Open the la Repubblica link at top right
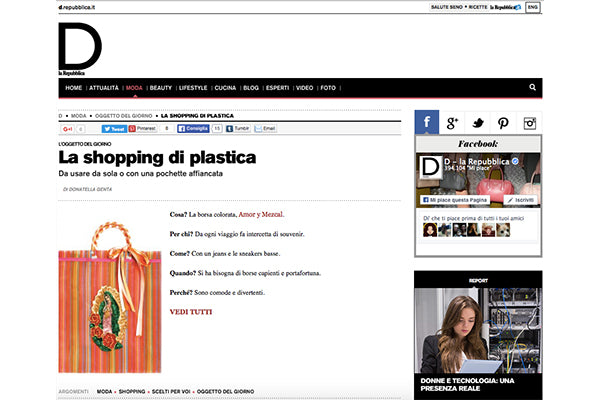The image size is (600, 400). click(x=505, y=7)
